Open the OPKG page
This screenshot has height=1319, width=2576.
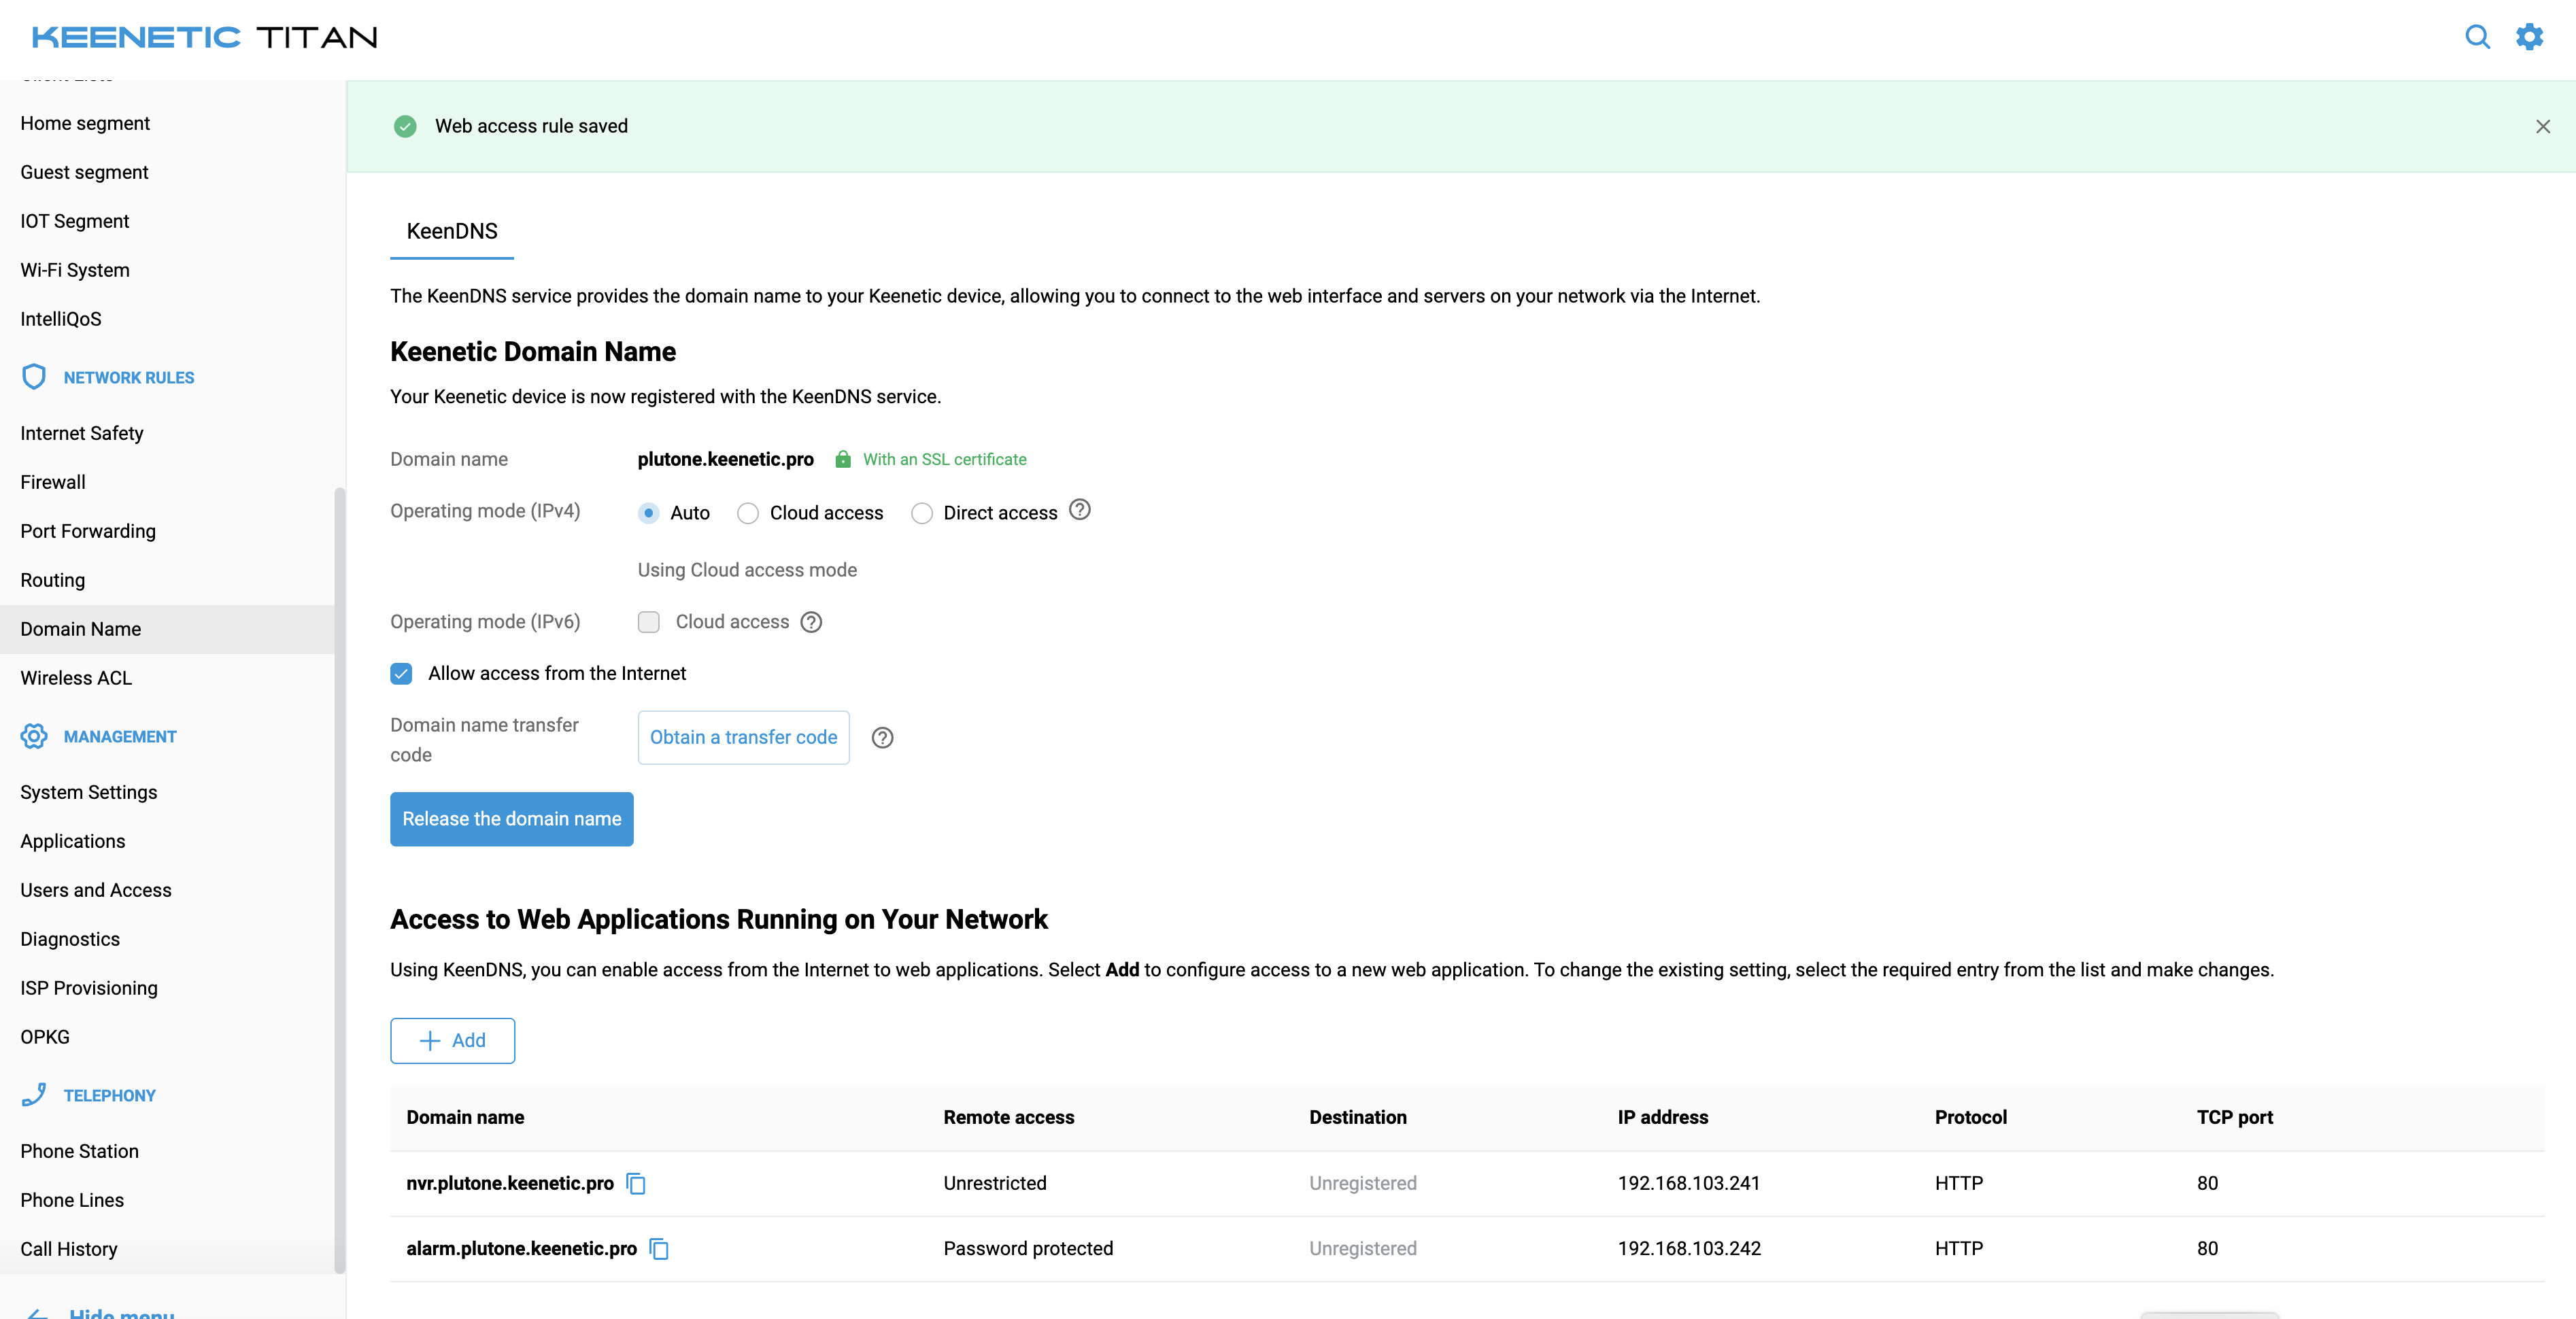click(45, 1037)
